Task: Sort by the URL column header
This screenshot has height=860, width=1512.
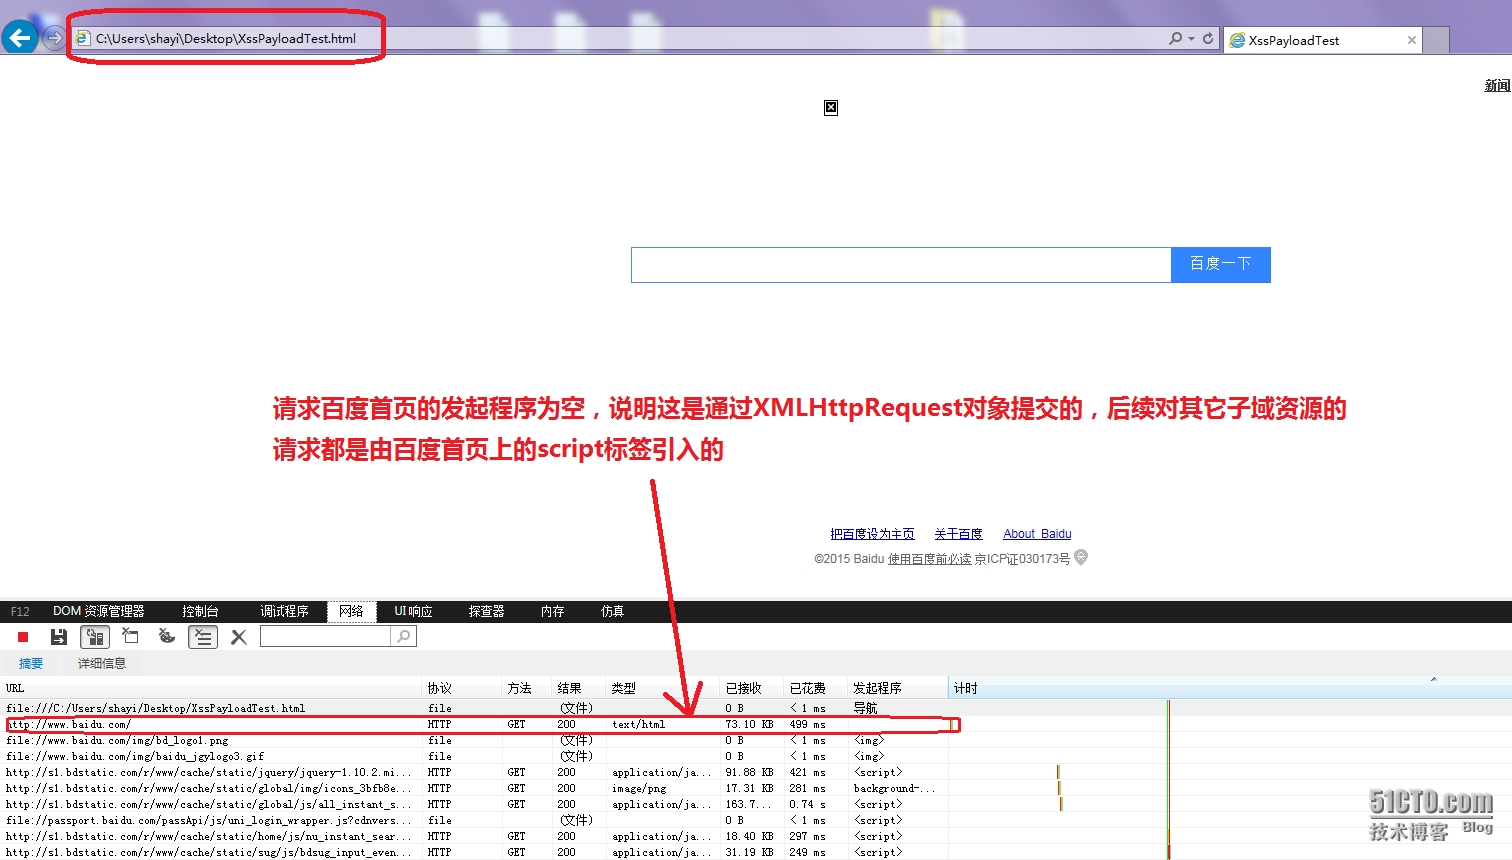Action: click(211, 688)
